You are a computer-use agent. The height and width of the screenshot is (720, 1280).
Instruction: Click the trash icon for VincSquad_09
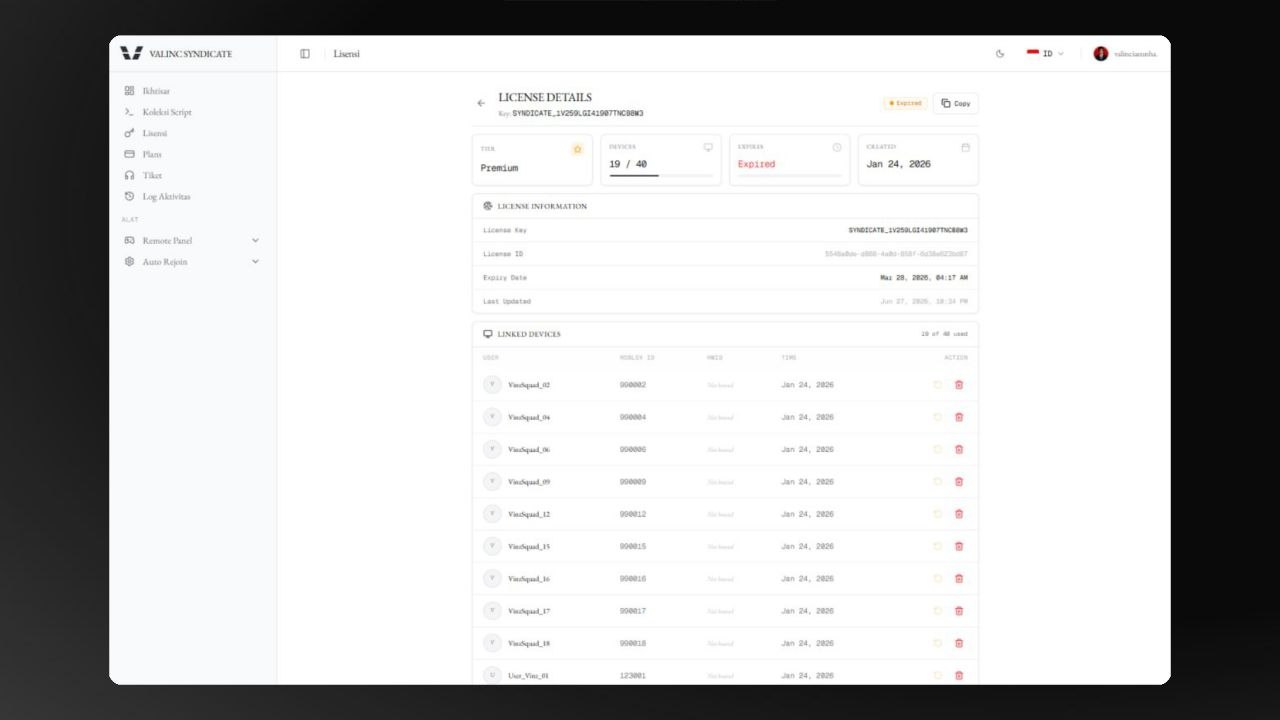[x=959, y=482]
